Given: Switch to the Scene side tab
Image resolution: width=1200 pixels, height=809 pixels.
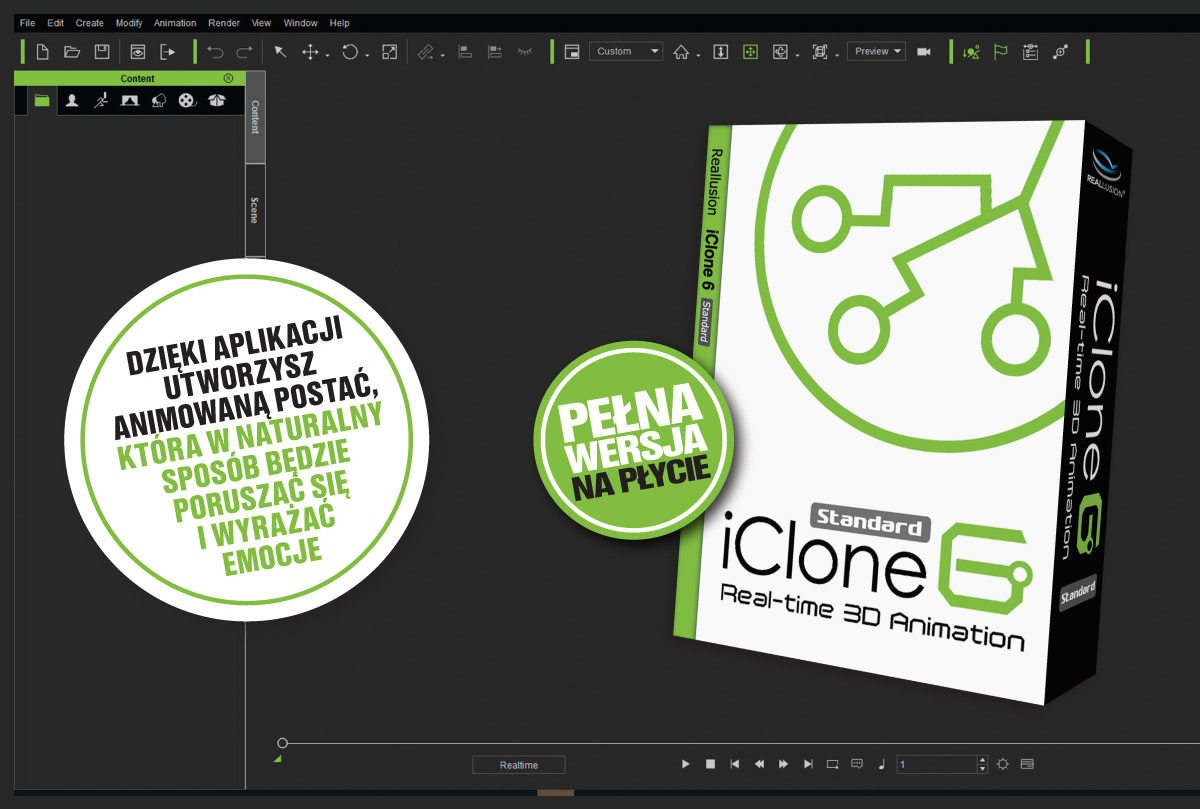Looking at the screenshot, I should pyautogui.click(x=254, y=209).
